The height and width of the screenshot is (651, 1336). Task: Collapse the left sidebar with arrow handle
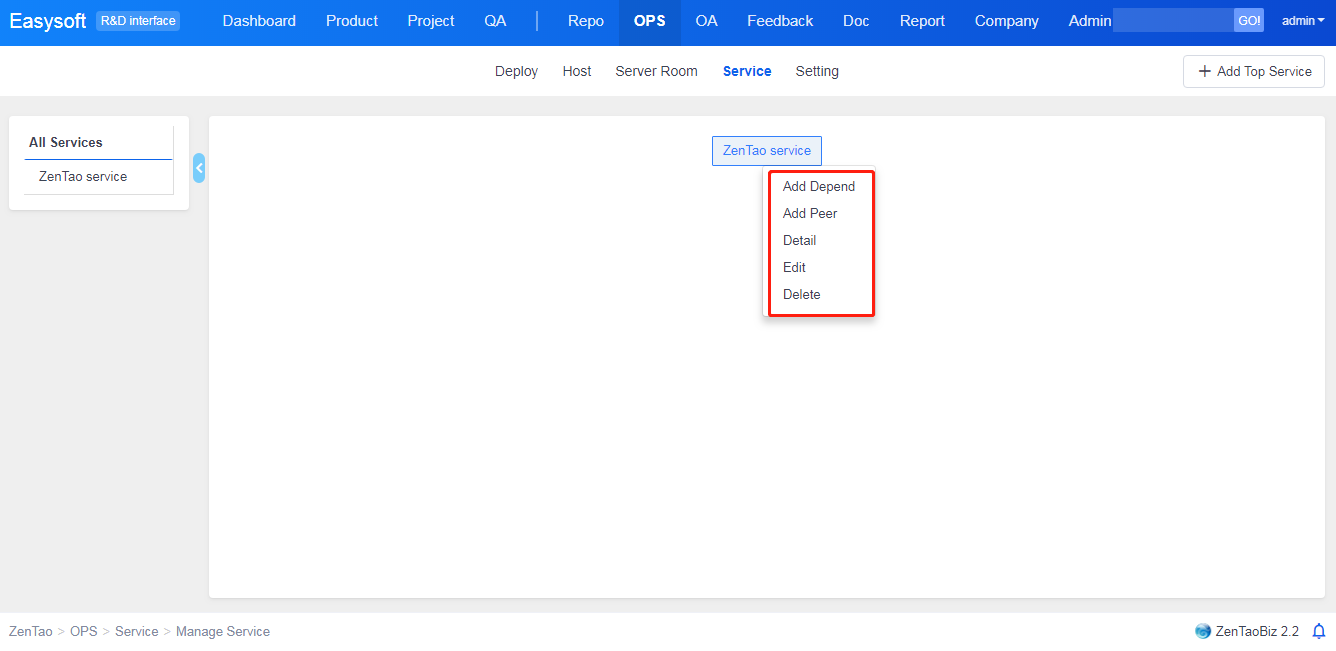click(x=199, y=168)
